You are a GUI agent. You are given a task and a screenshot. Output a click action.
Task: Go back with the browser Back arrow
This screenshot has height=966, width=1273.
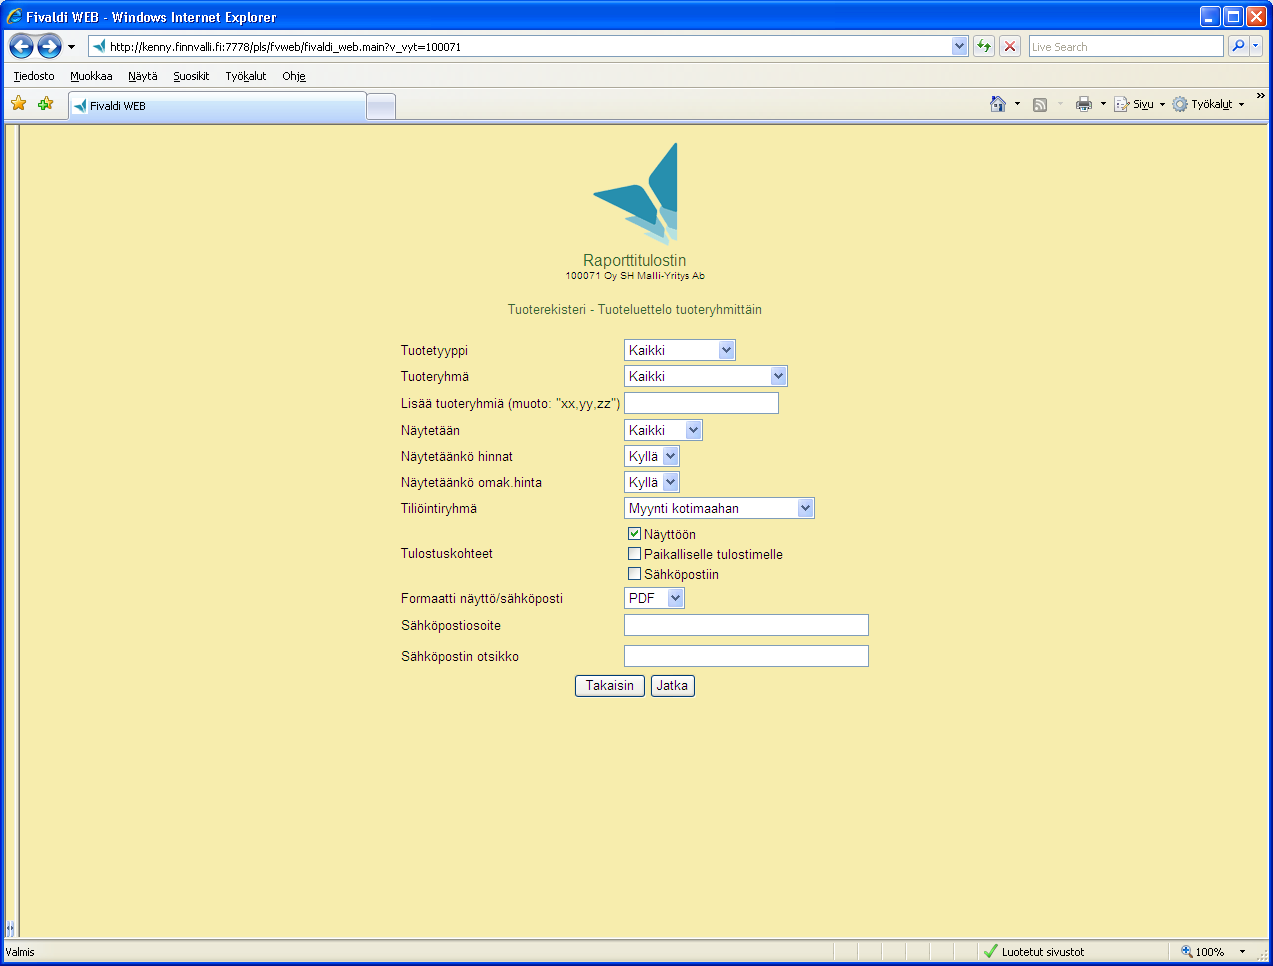click(x=22, y=46)
